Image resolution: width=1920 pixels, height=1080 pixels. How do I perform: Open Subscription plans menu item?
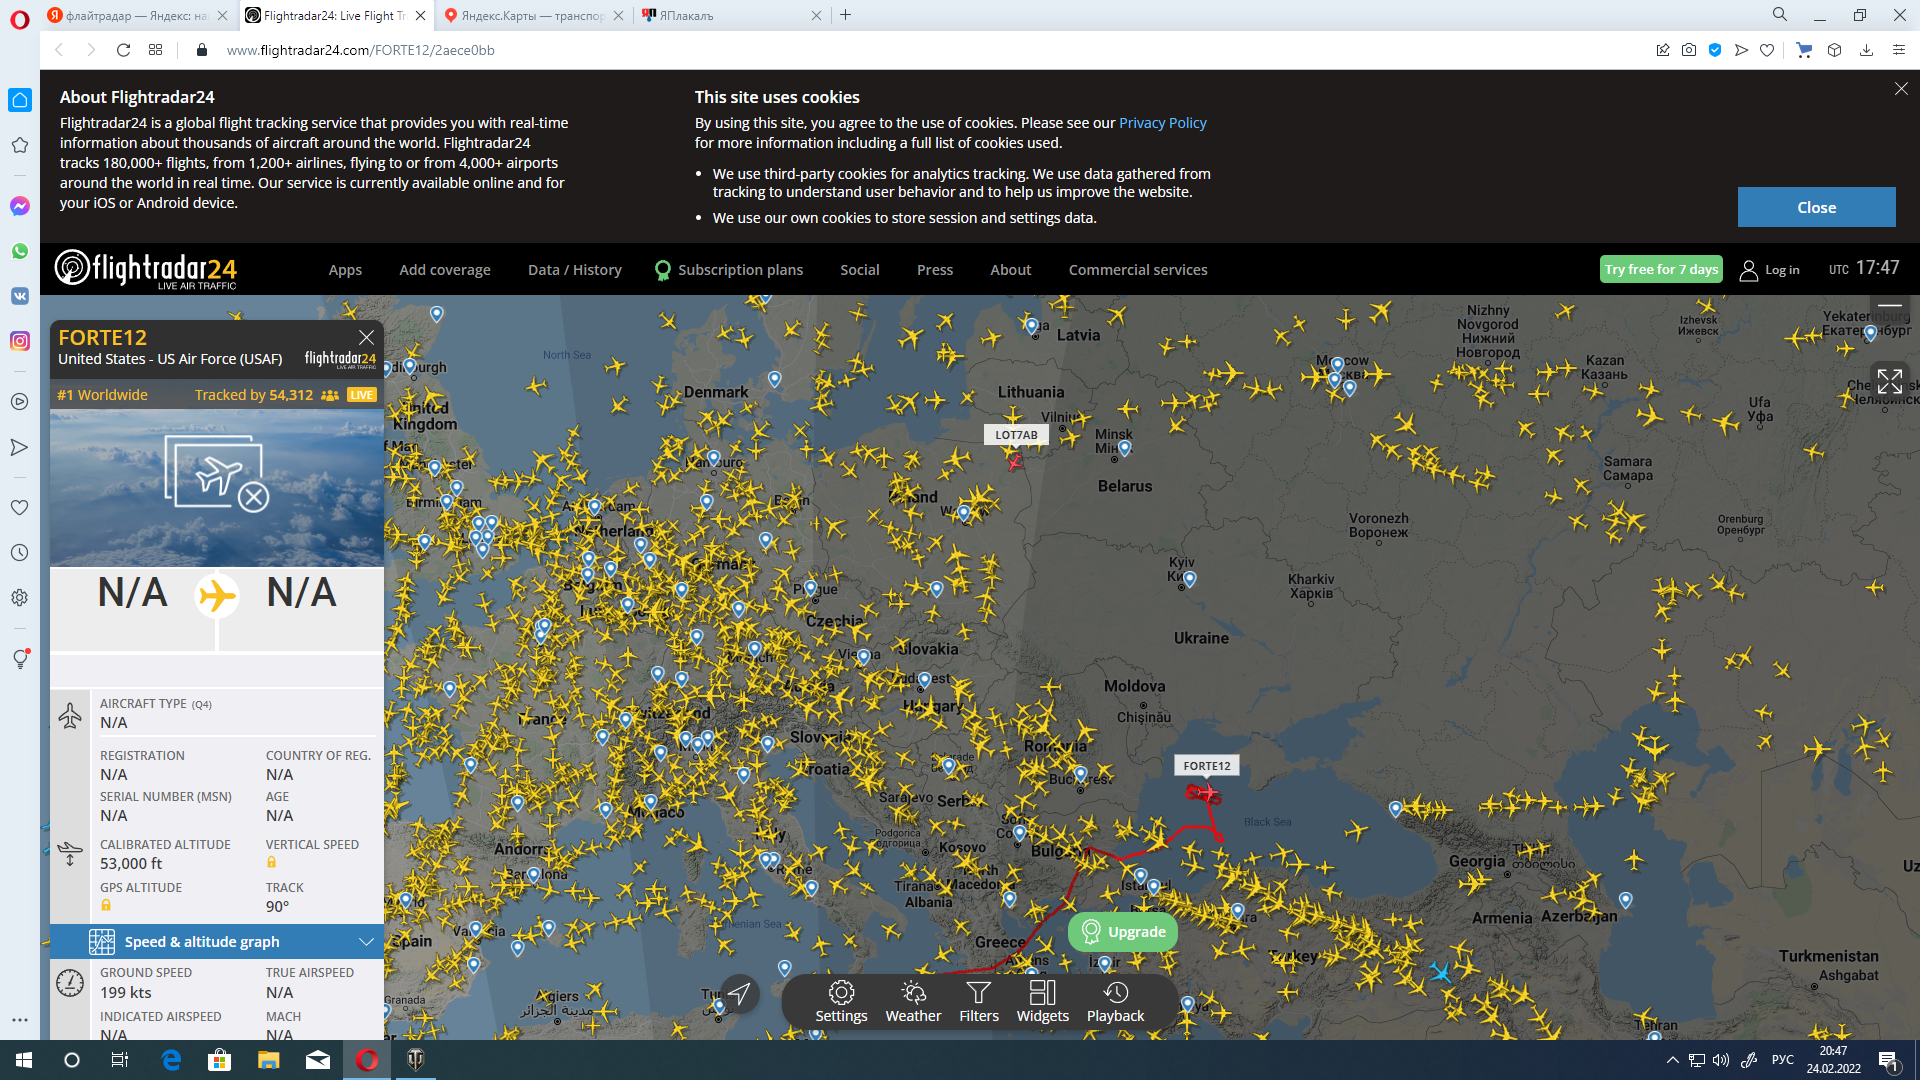(x=739, y=270)
